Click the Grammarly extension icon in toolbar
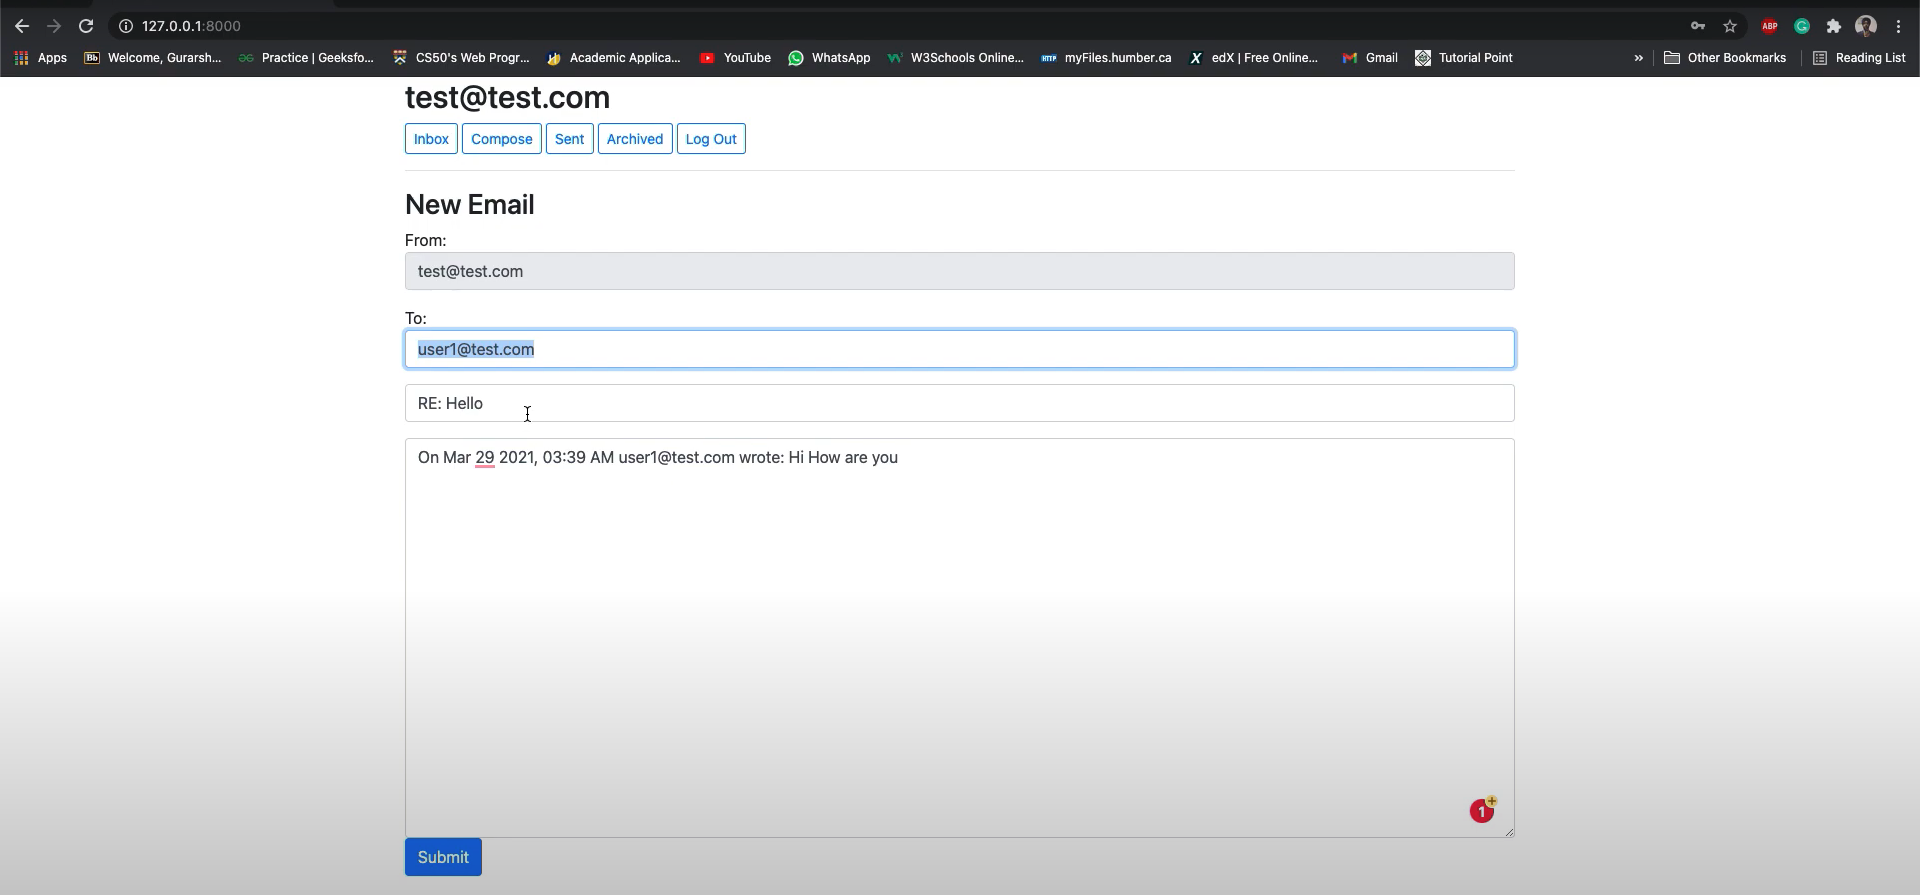The image size is (1920, 895). [x=1801, y=26]
